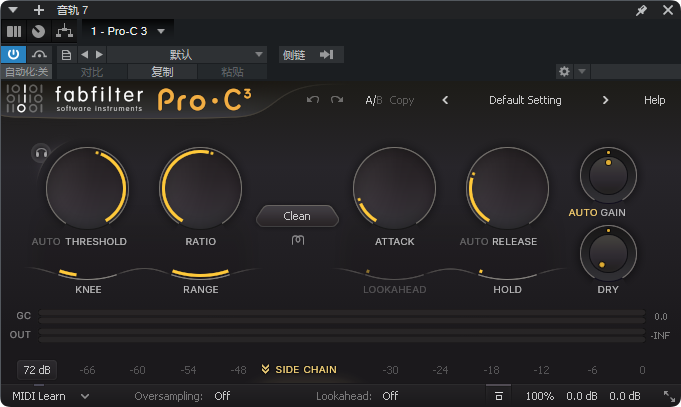Load previous host preset with the left triangle
This screenshot has width=681, height=407.
coord(85,54)
